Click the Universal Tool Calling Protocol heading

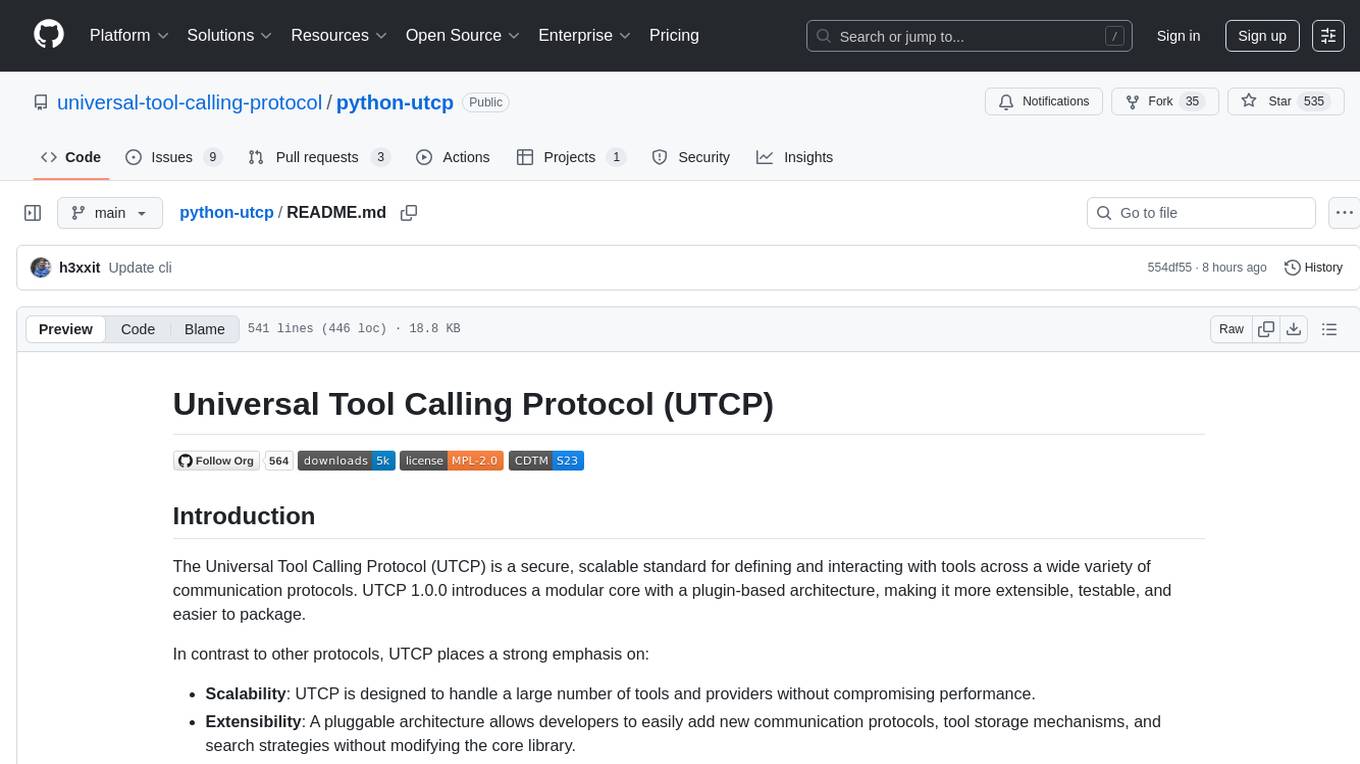473,404
